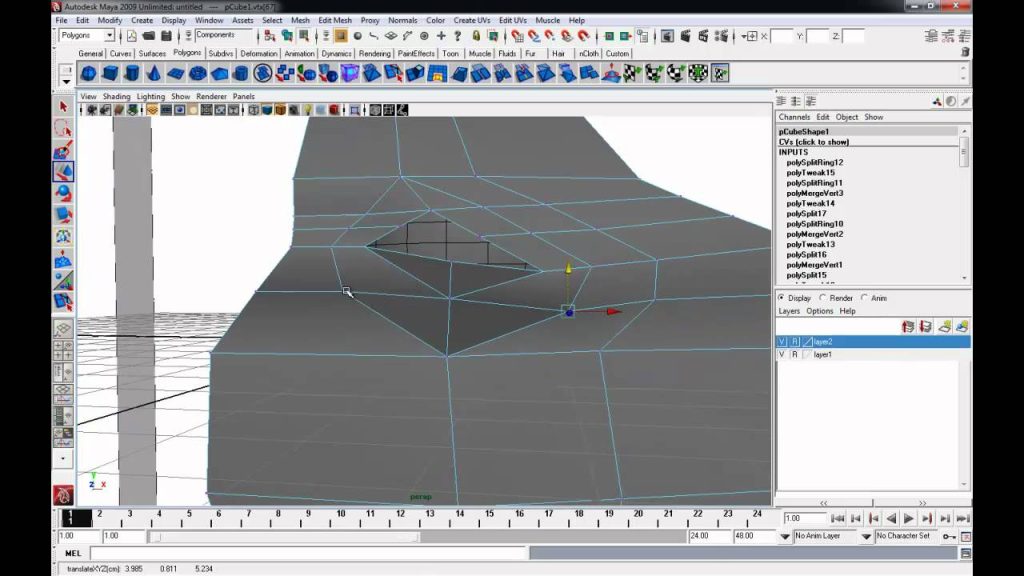The width and height of the screenshot is (1024, 576).
Task: Click the Select tool arrow in toolbox
Action: pyautogui.click(x=63, y=106)
